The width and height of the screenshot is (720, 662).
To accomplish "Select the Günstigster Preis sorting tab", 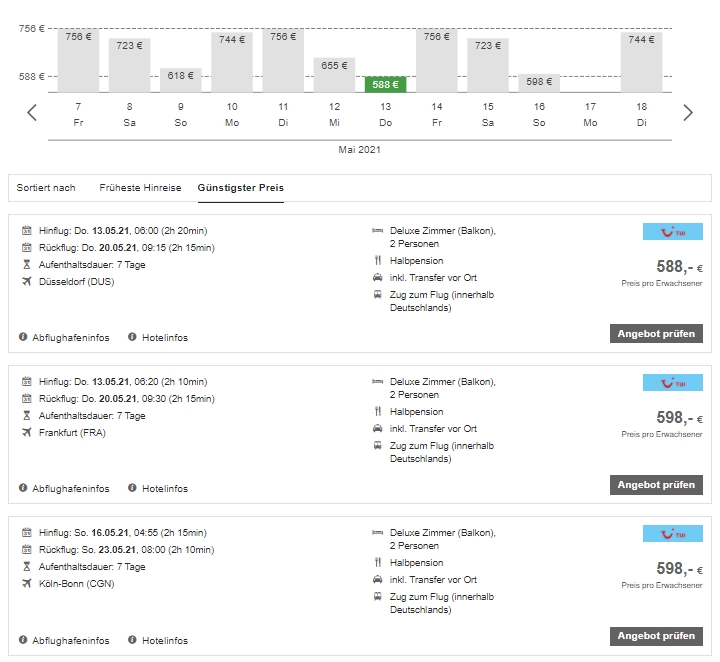I will [240, 188].
